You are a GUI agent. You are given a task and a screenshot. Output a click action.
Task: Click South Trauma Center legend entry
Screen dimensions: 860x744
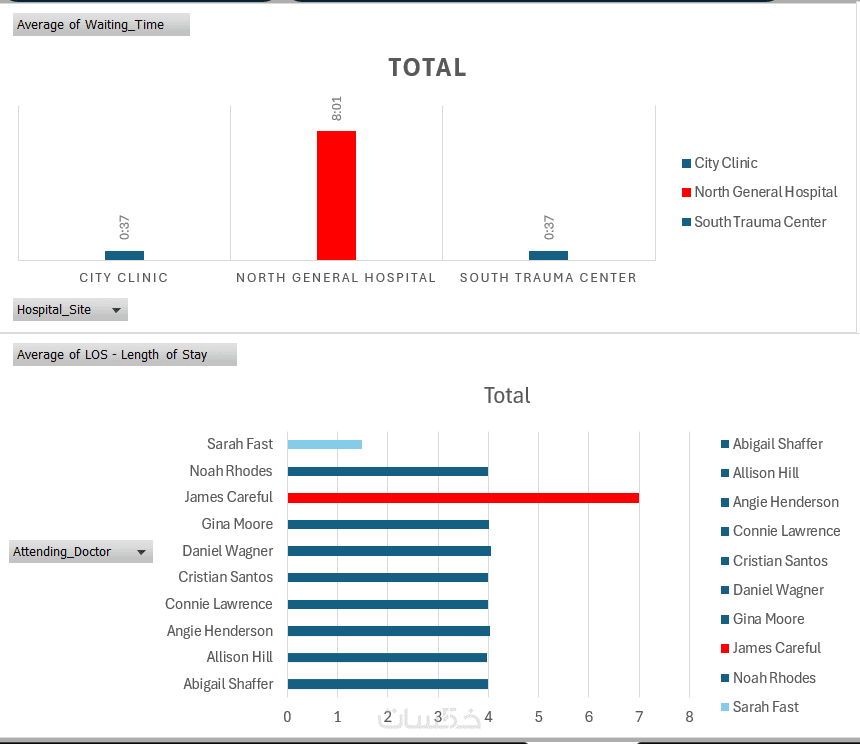tap(754, 222)
